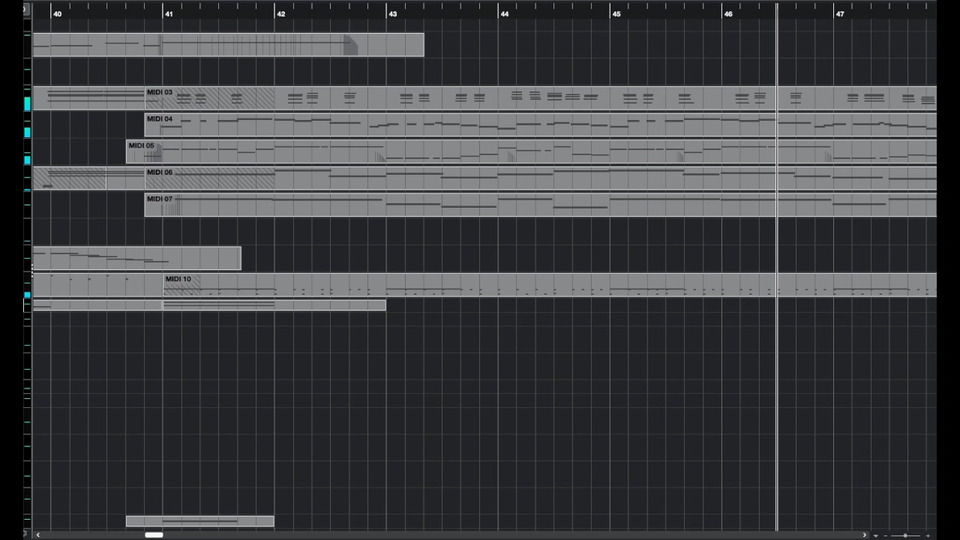Viewport: 960px width, 540px height.
Task: Click the horizontal zoom slider handle
Action: [905, 536]
